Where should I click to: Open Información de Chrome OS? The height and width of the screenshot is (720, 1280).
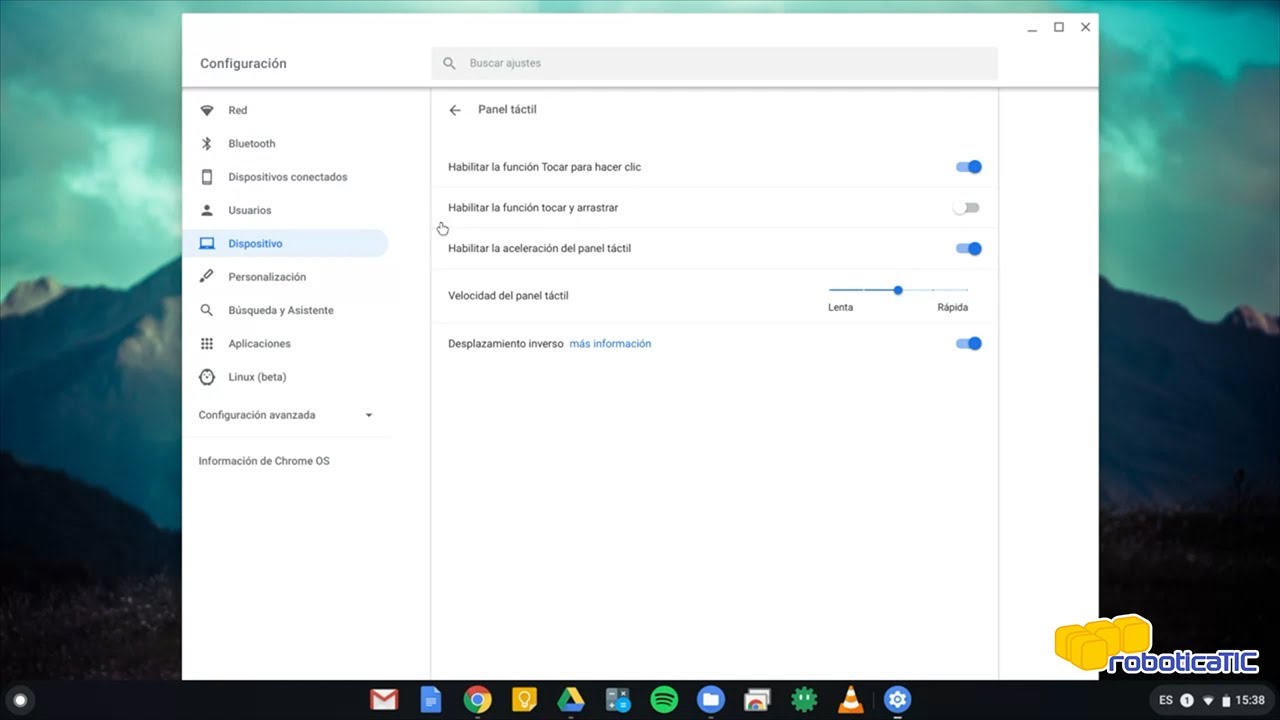pos(264,461)
